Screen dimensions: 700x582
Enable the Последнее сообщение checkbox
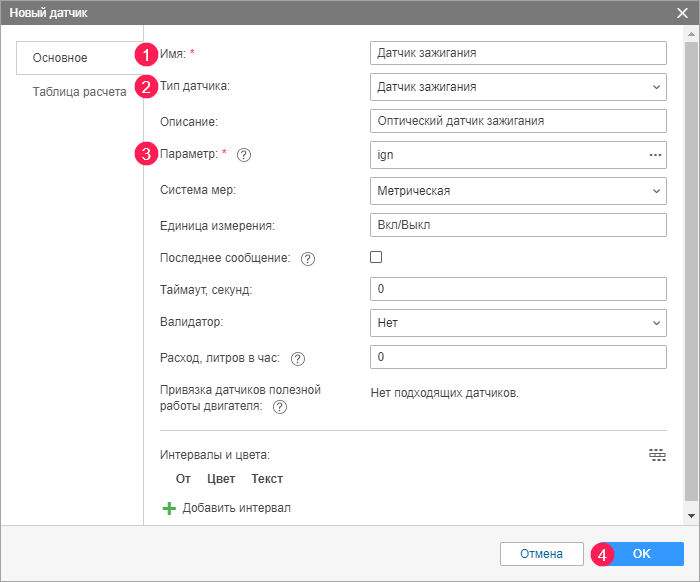377,257
